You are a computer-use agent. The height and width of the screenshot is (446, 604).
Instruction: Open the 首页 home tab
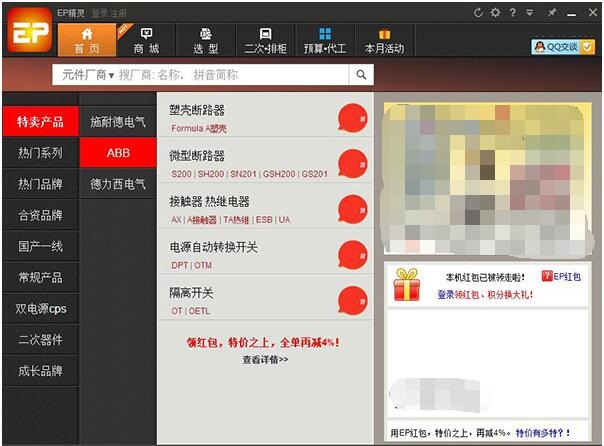[87, 40]
